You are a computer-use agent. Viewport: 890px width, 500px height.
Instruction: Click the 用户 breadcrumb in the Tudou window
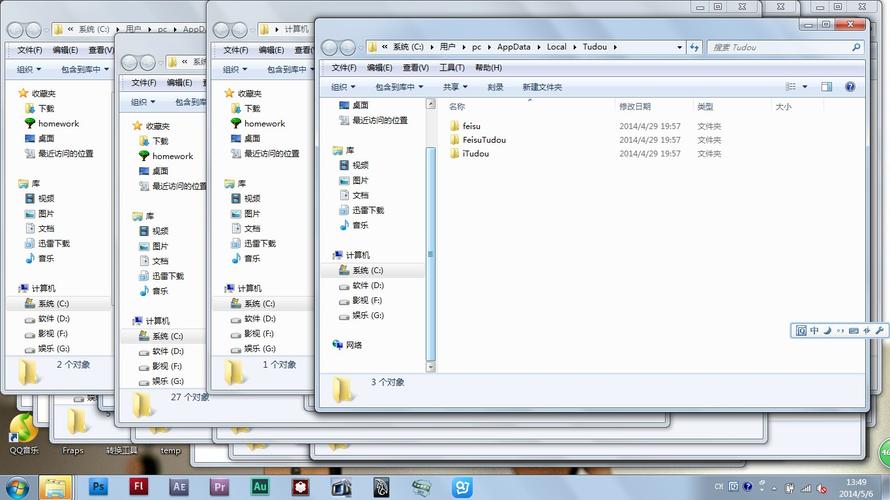tap(447, 47)
